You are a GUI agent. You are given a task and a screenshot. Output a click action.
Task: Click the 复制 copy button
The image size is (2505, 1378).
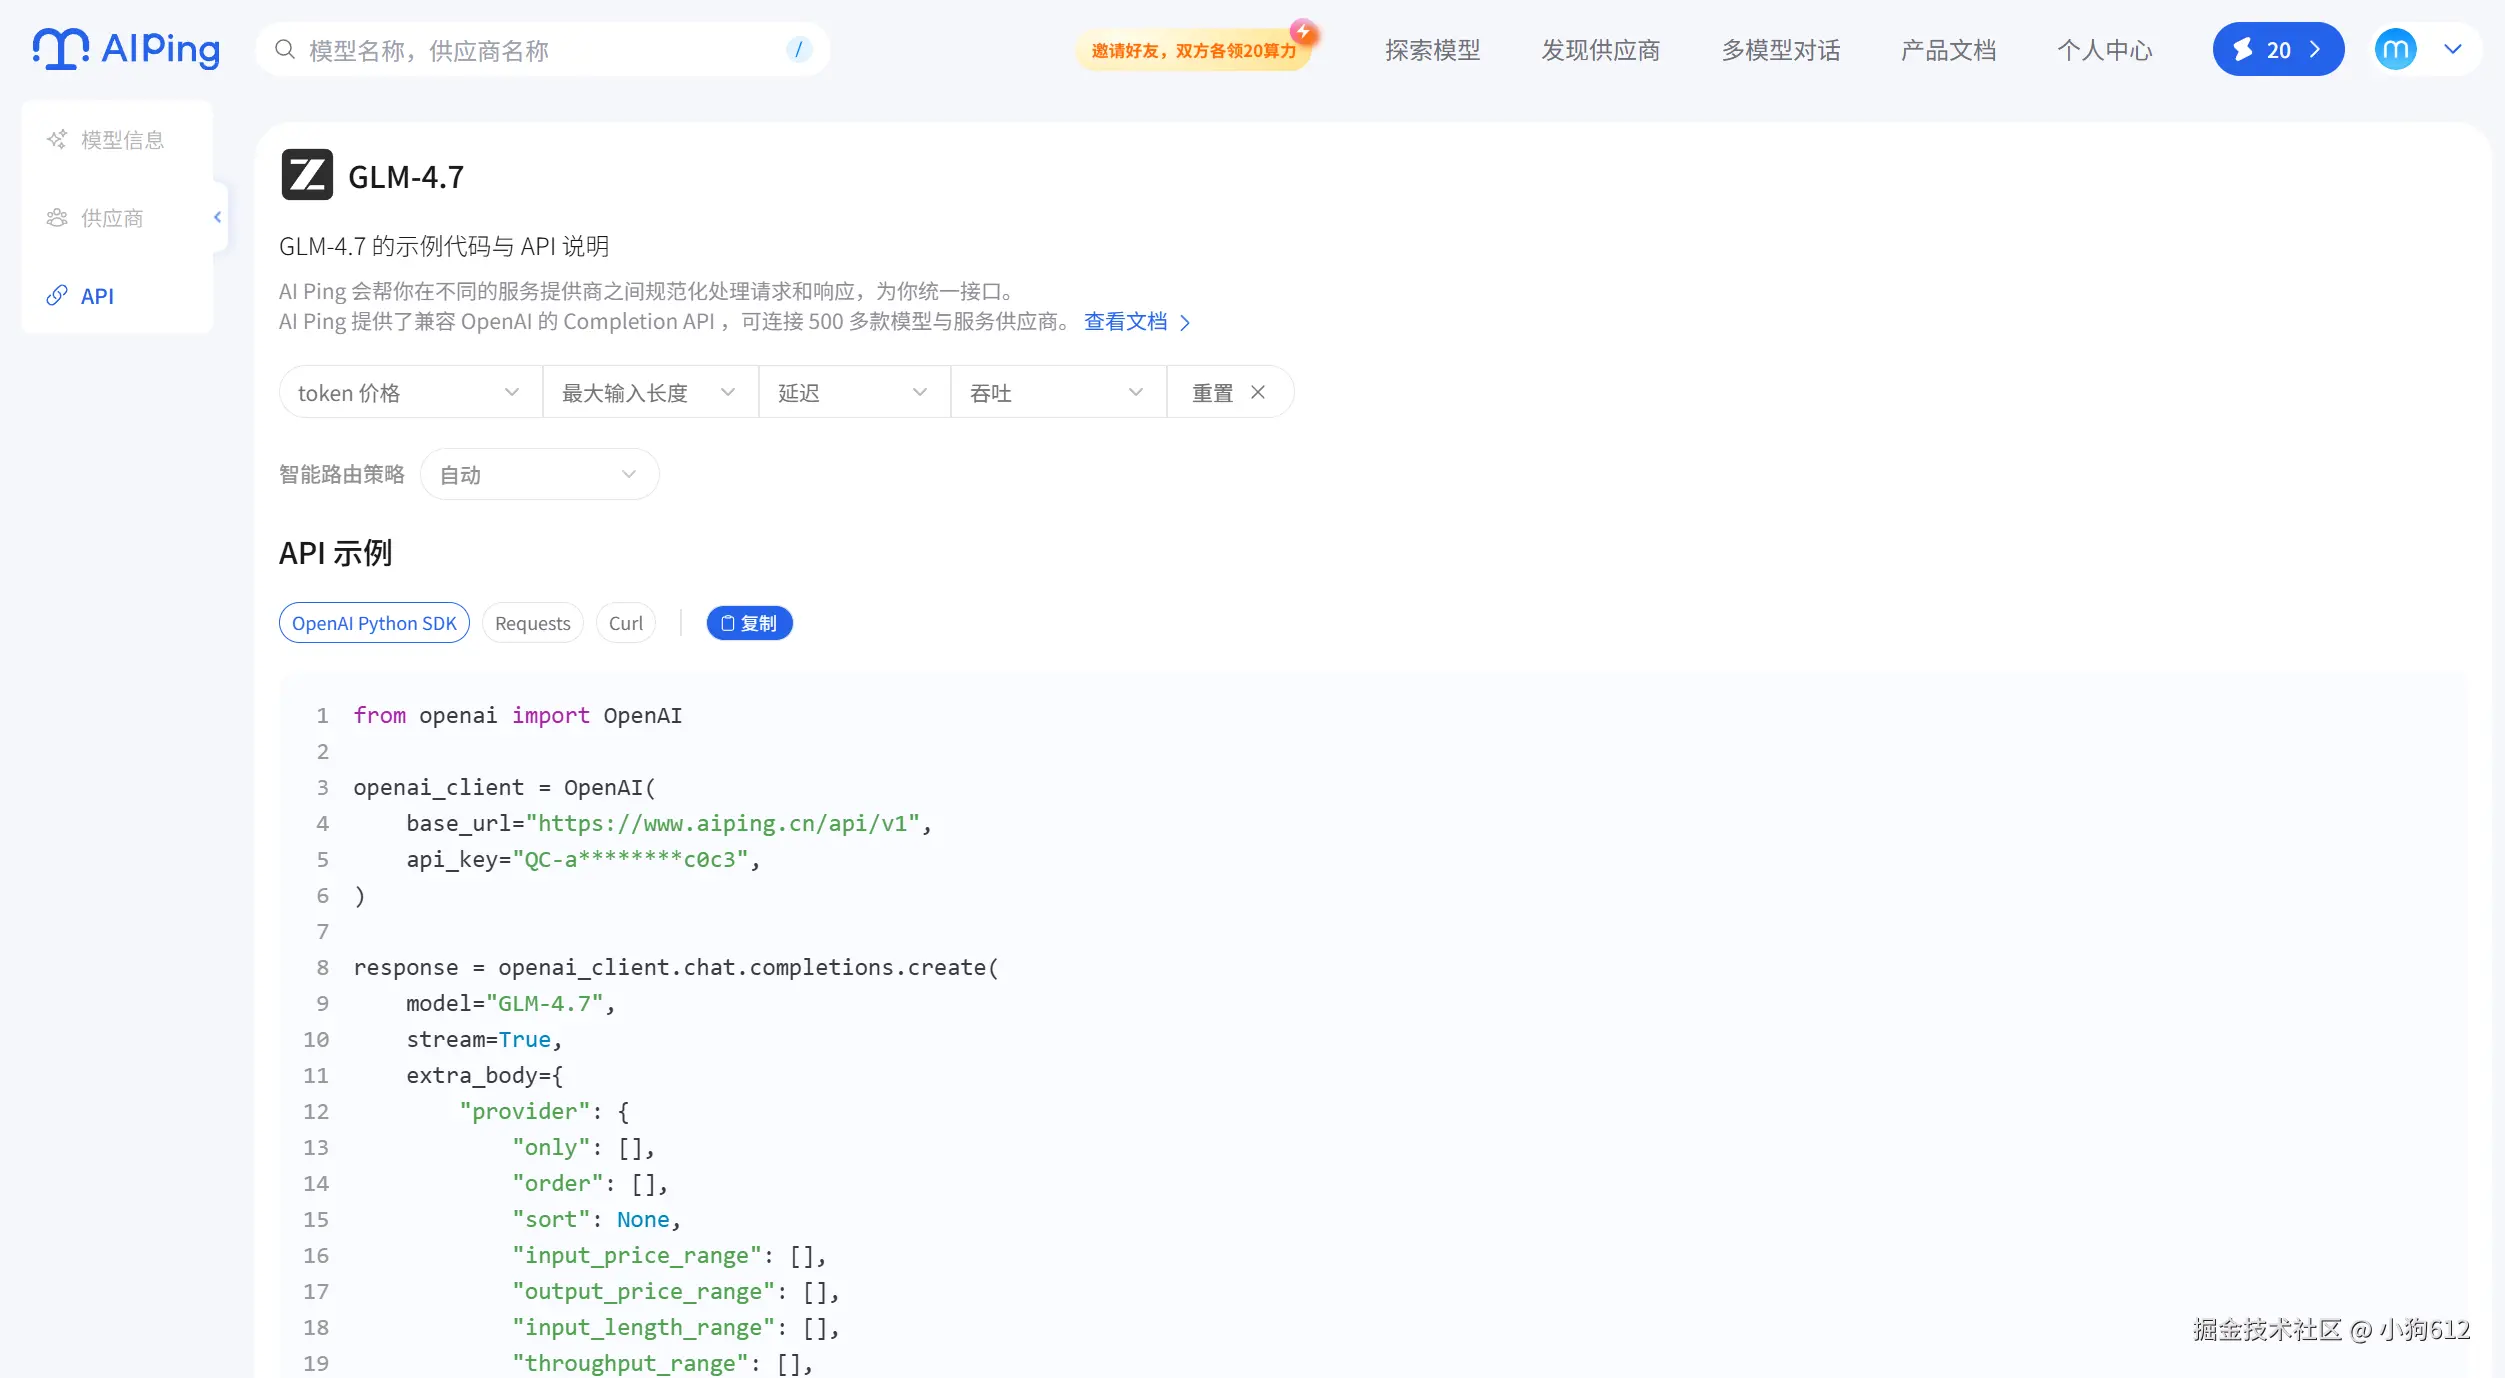click(x=749, y=623)
